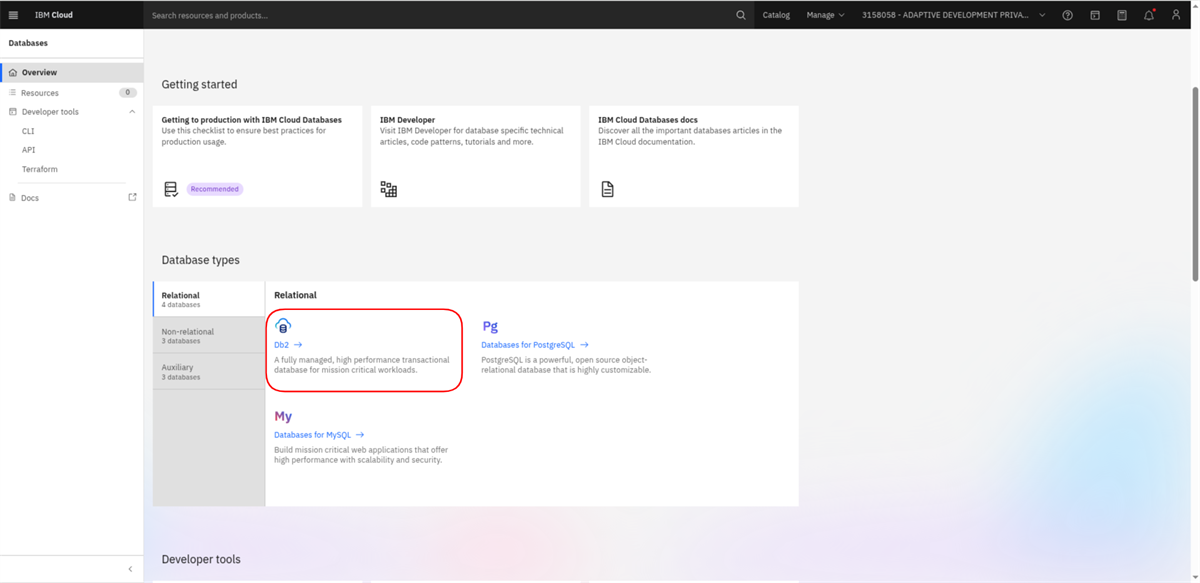The height and width of the screenshot is (583, 1200).
Task: Click the Pg PostgreSQL logo
Action: pos(490,326)
